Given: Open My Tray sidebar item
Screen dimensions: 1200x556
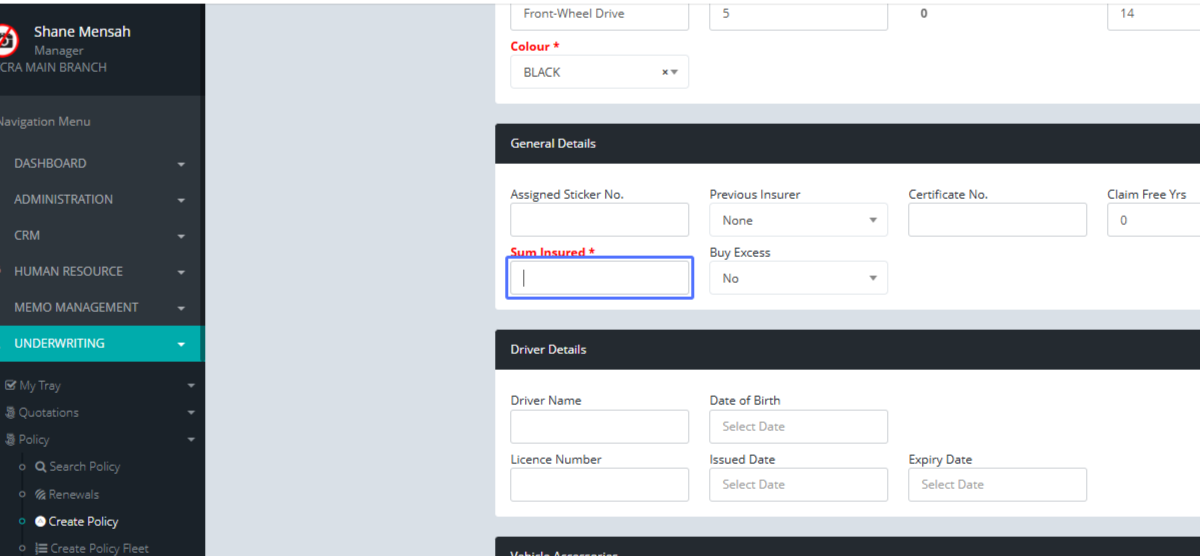Looking at the screenshot, I should [40, 385].
